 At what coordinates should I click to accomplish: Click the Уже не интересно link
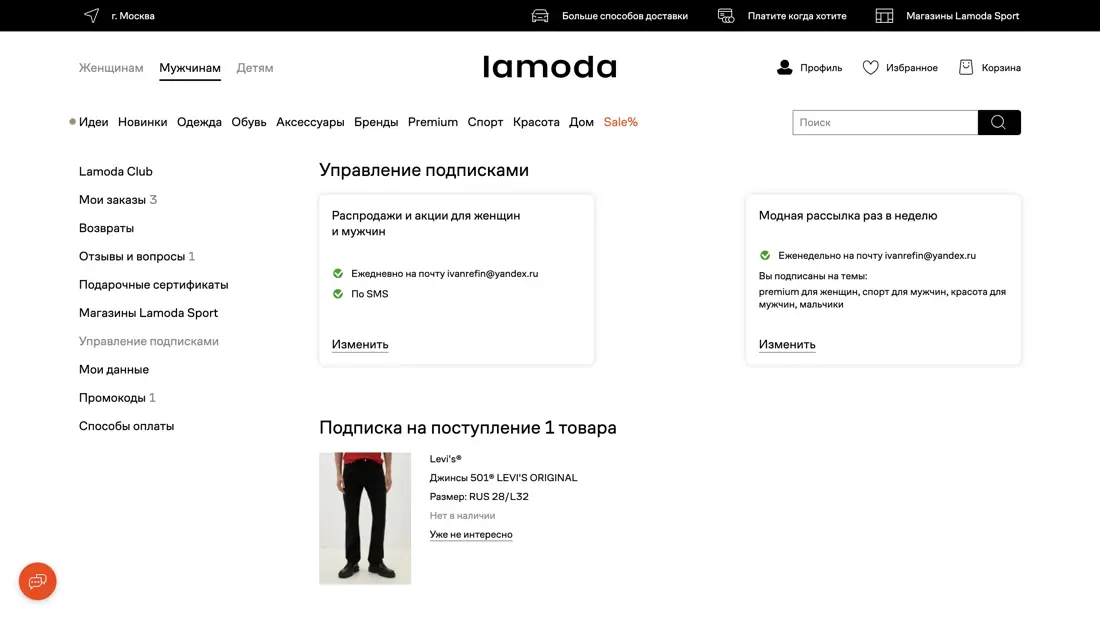tap(471, 534)
